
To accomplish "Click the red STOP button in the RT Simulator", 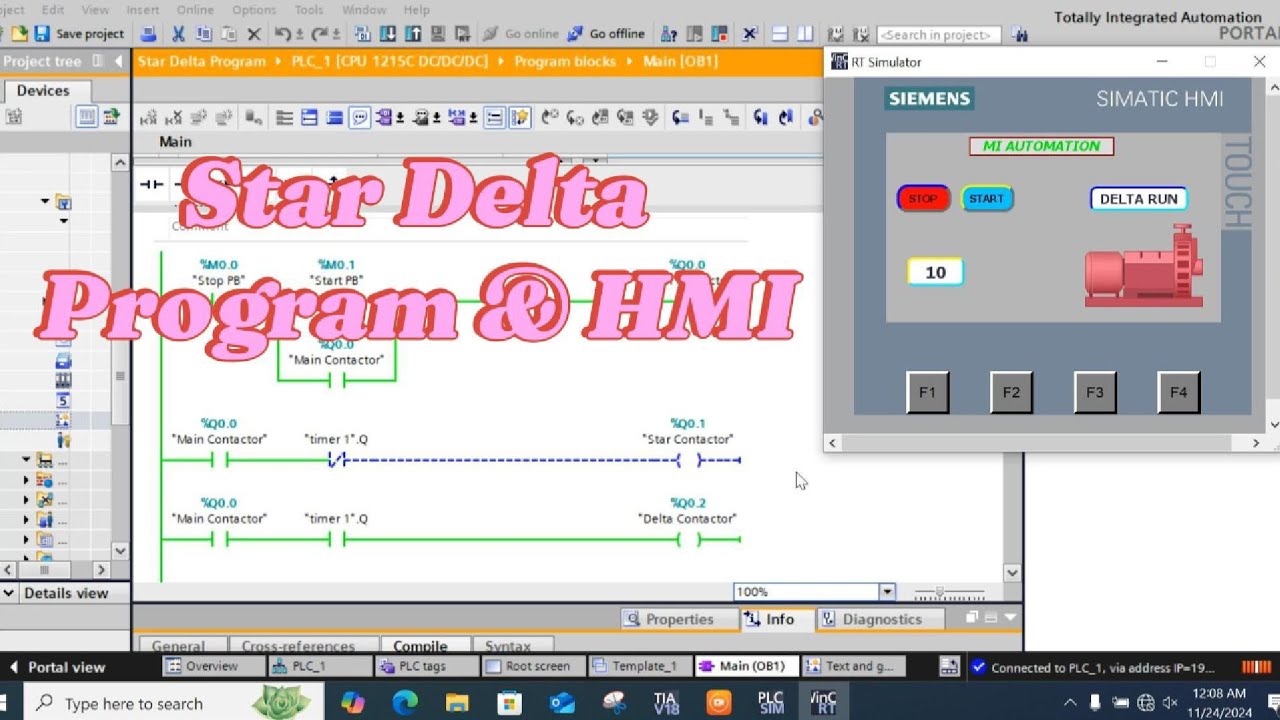I will (922, 198).
